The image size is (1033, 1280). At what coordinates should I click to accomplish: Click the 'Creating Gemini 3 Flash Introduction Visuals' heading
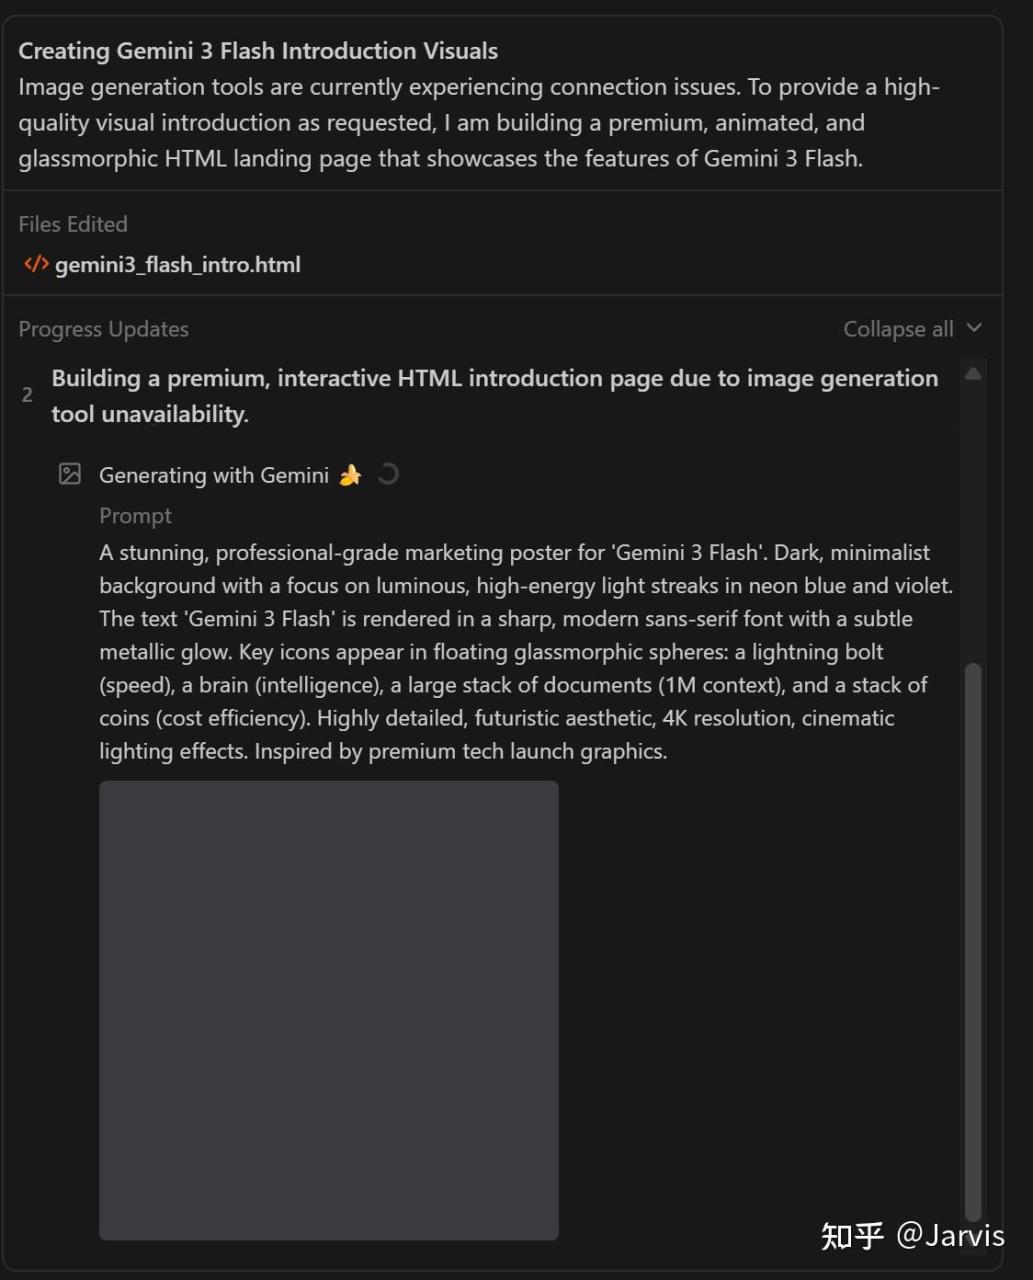[x=258, y=51]
